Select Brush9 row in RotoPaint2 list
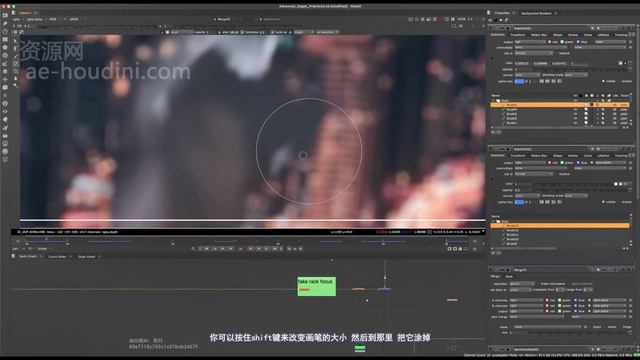 (x=560, y=244)
